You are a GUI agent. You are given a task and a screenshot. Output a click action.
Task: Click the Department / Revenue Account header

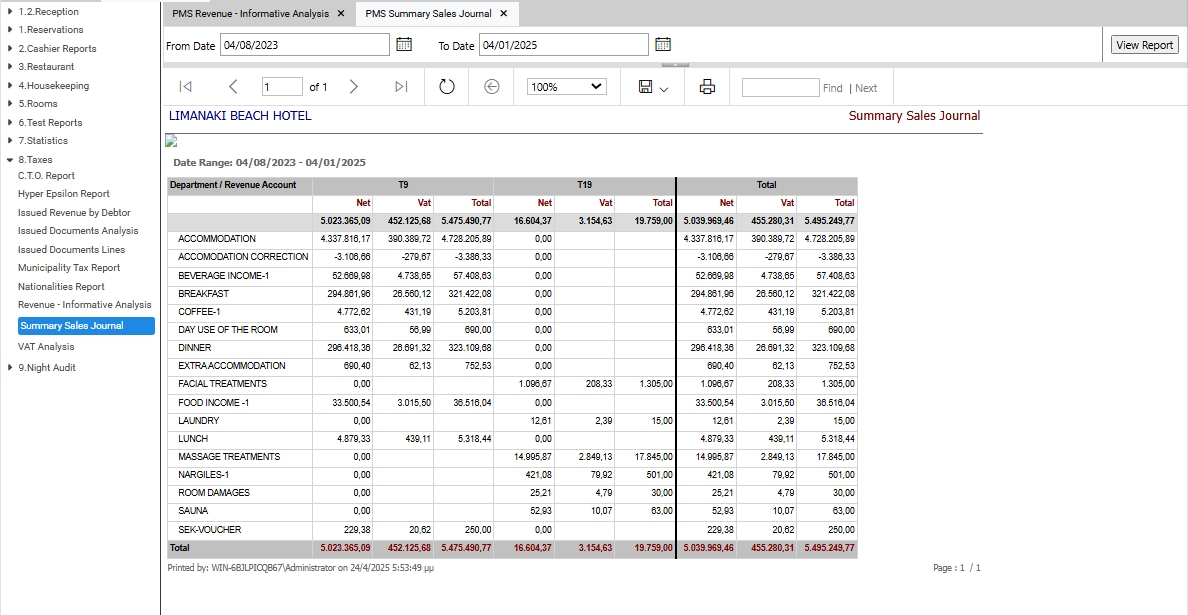(239, 185)
